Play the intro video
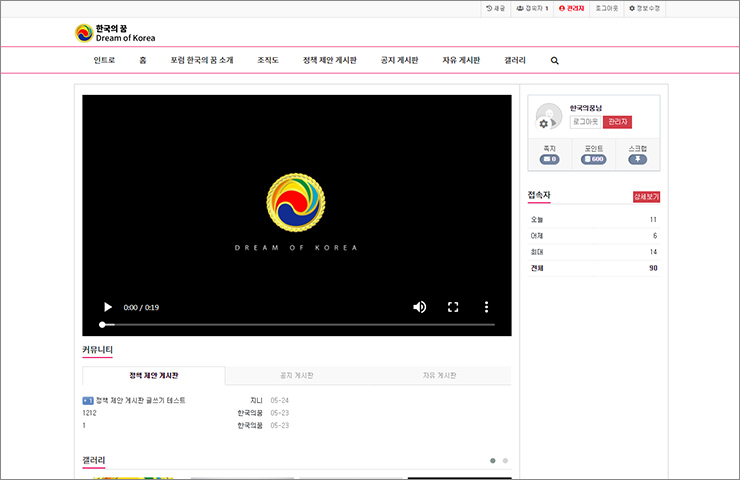The height and width of the screenshot is (480, 740). pos(108,307)
